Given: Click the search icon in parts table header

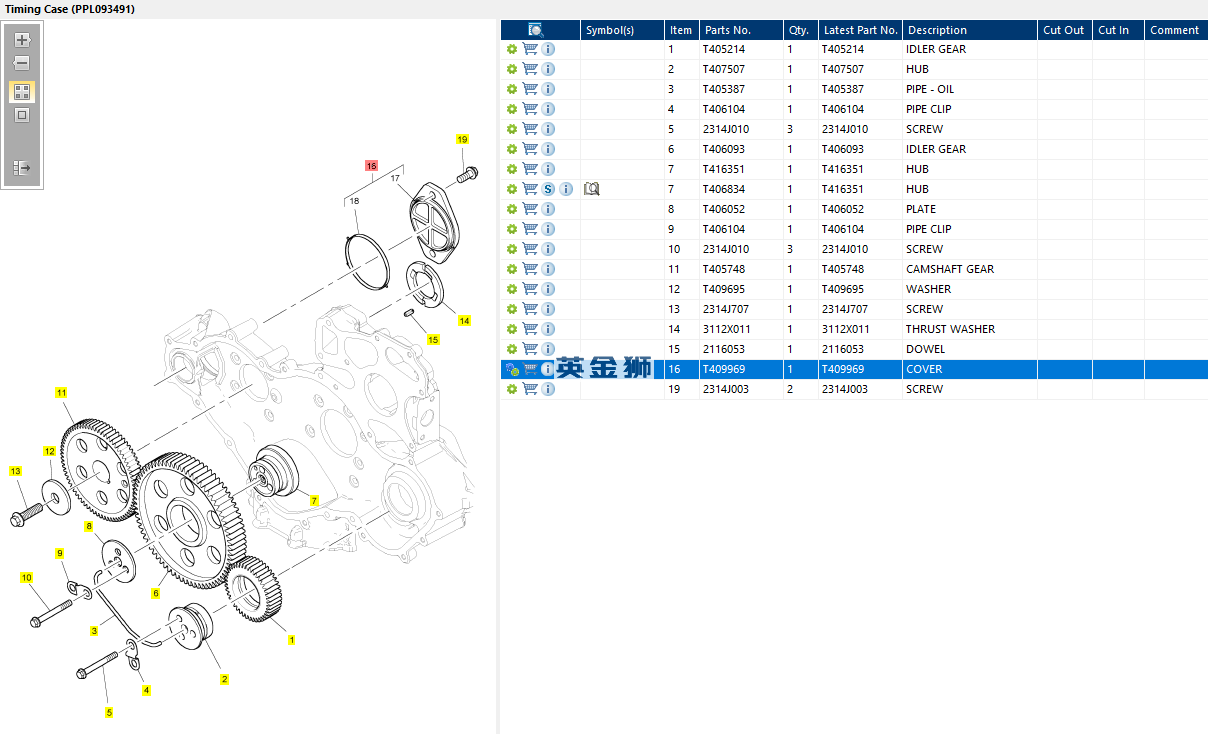Looking at the screenshot, I should (x=536, y=30).
